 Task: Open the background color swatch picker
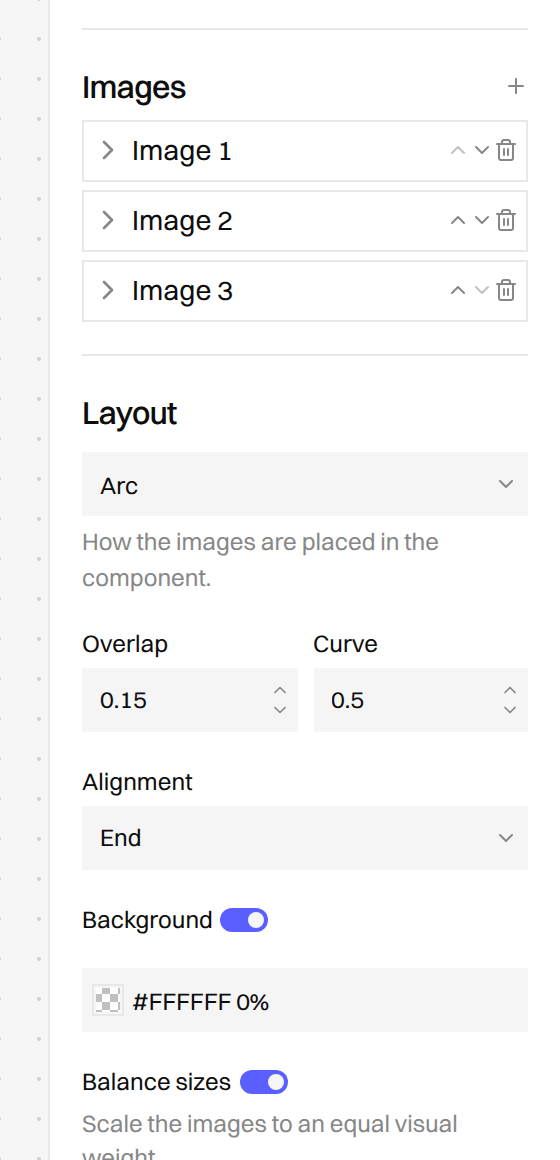[108, 1000]
